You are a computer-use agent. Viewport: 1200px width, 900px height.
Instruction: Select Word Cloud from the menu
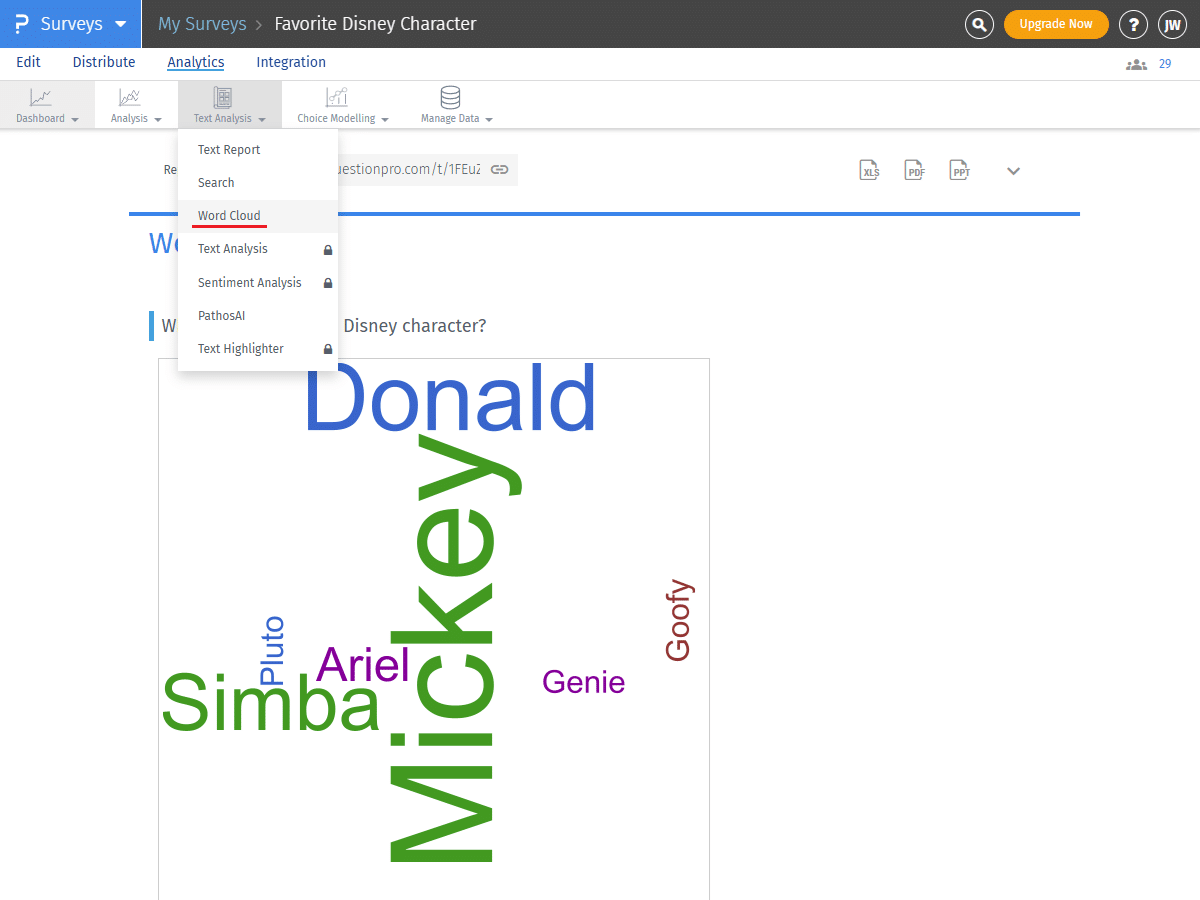[228, 215]
